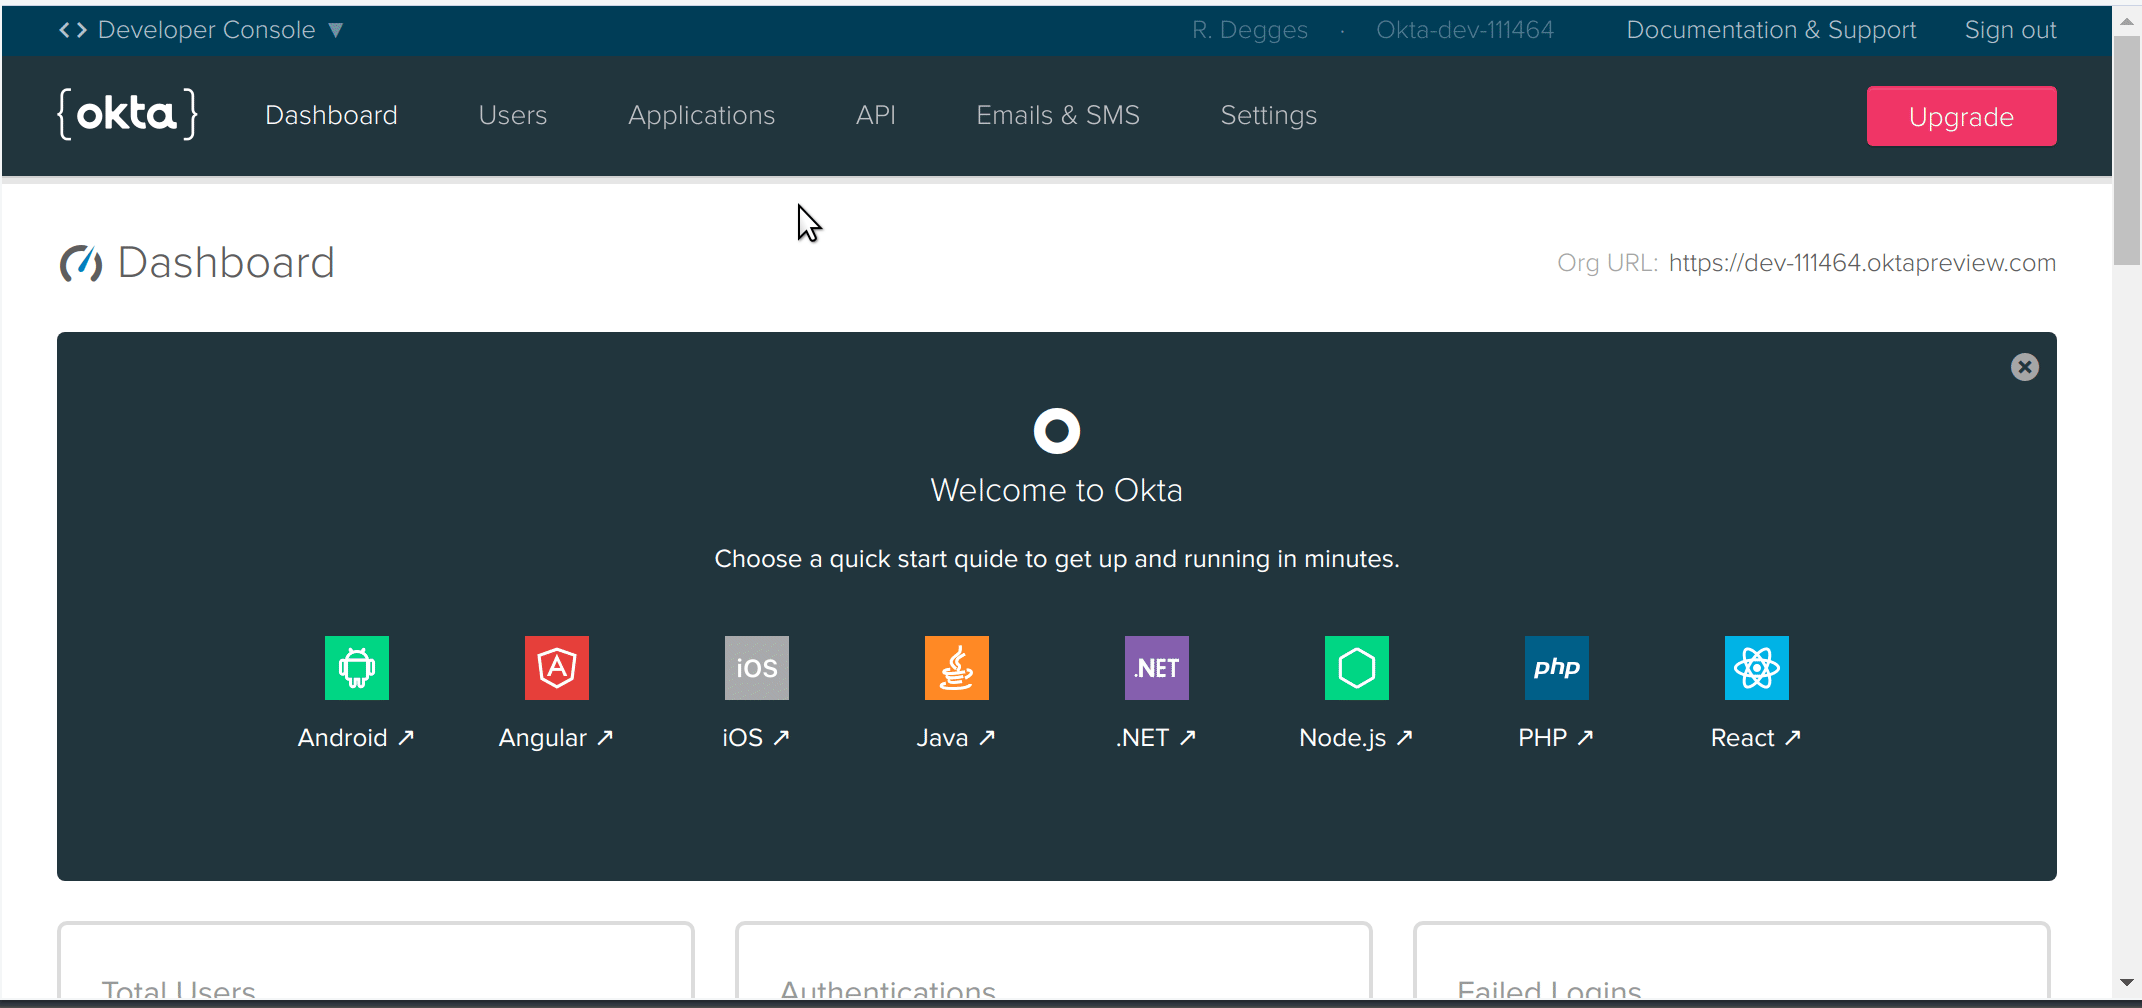Click the purple .NET icon
The image size is (2142, 1008).
point(1156,668)
